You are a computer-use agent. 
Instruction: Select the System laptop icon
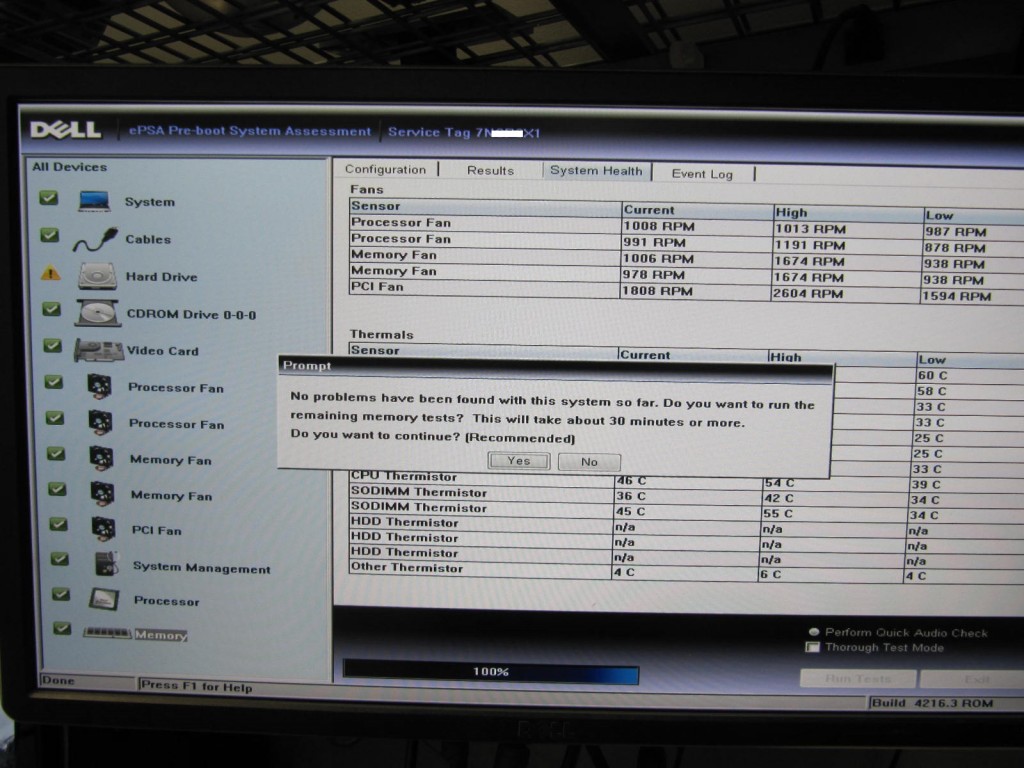pyautogui.click(x=94, y=201)
